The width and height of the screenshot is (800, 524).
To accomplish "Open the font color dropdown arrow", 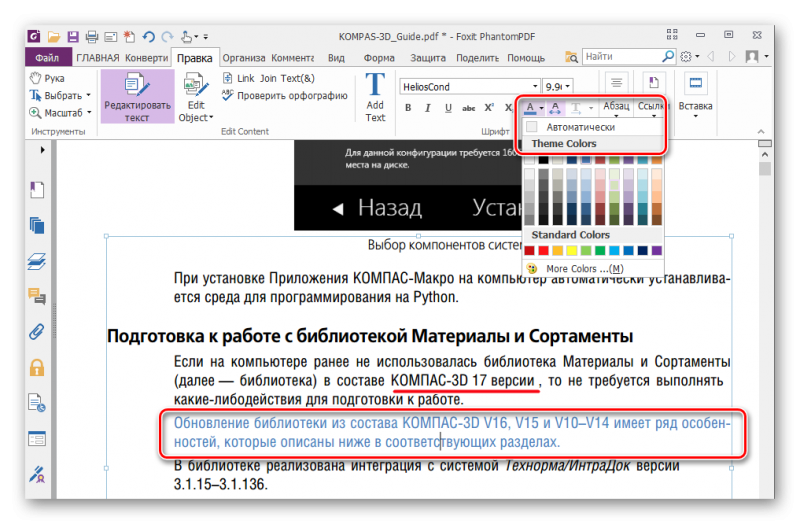I will (541, 108).
